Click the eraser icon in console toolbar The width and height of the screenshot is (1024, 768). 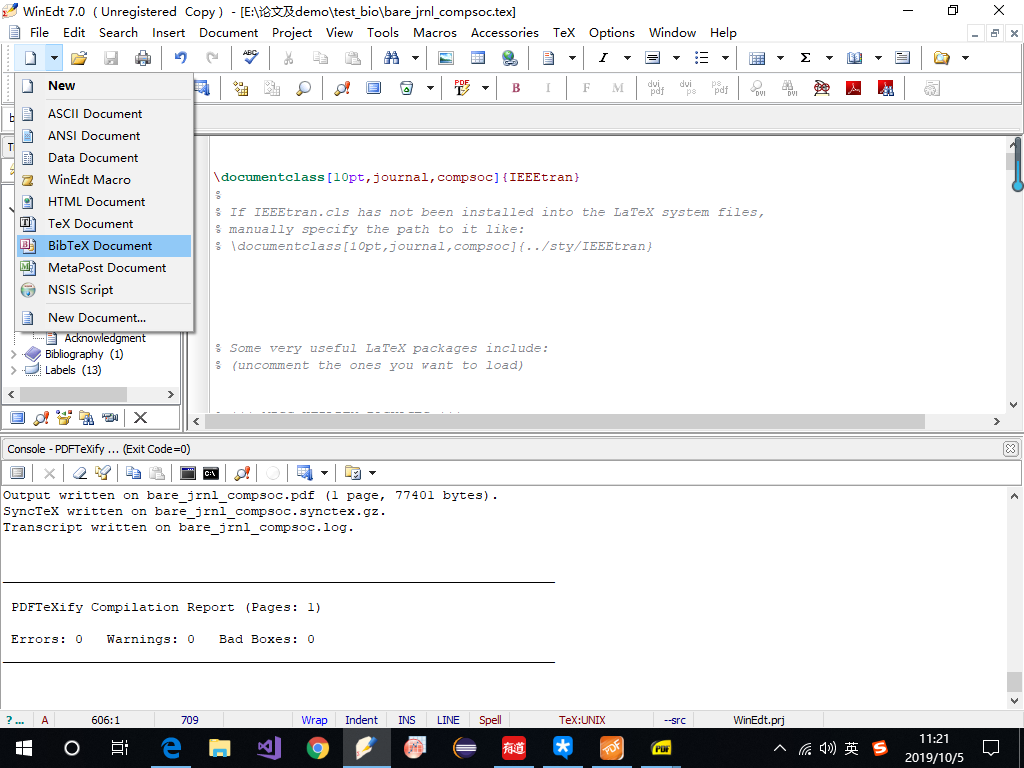pyautogui.click(x=80, y=473)
